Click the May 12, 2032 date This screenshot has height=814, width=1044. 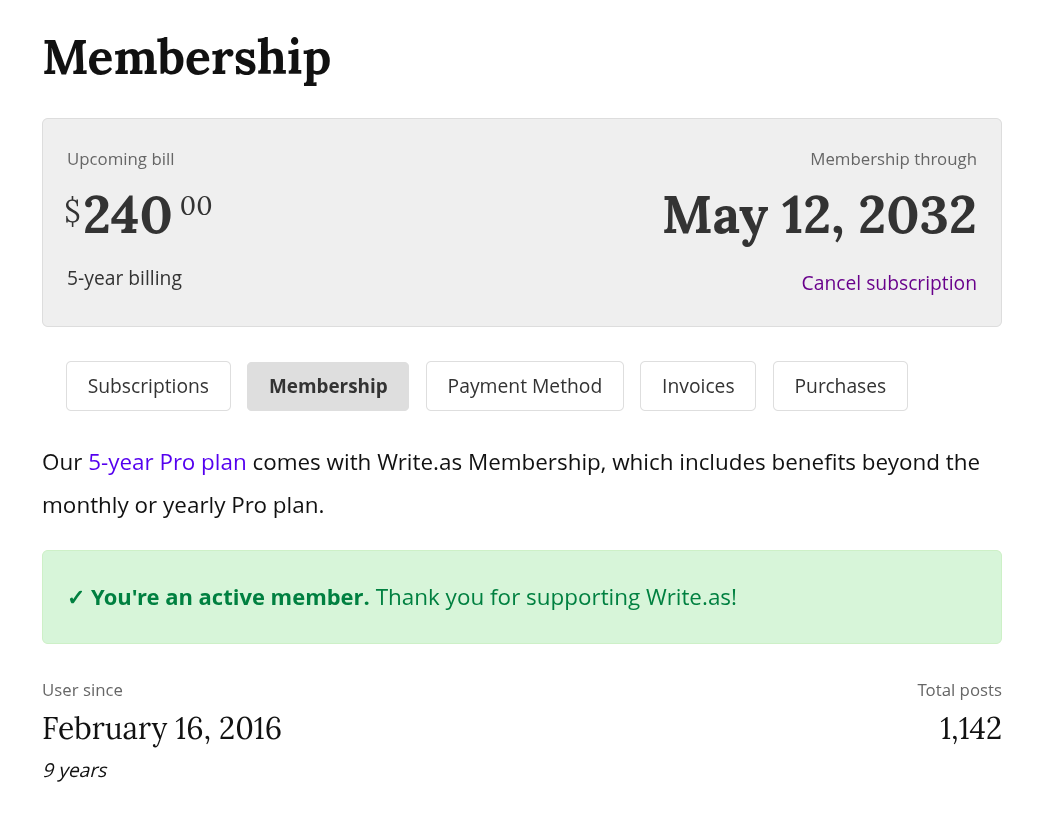819,215
